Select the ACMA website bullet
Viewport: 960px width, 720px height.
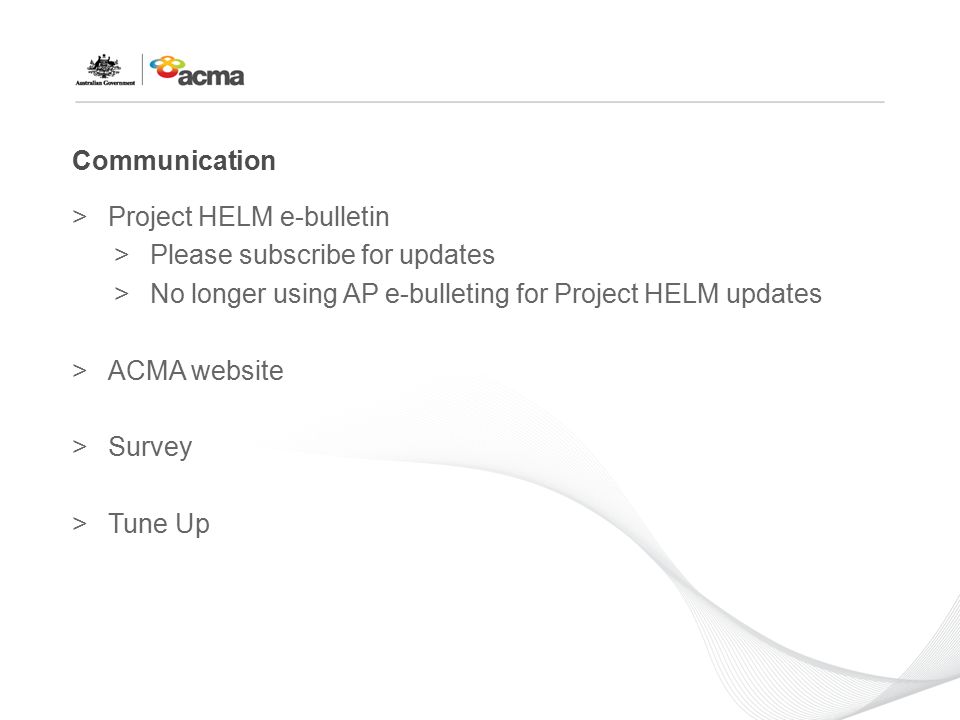pos(195,370)
